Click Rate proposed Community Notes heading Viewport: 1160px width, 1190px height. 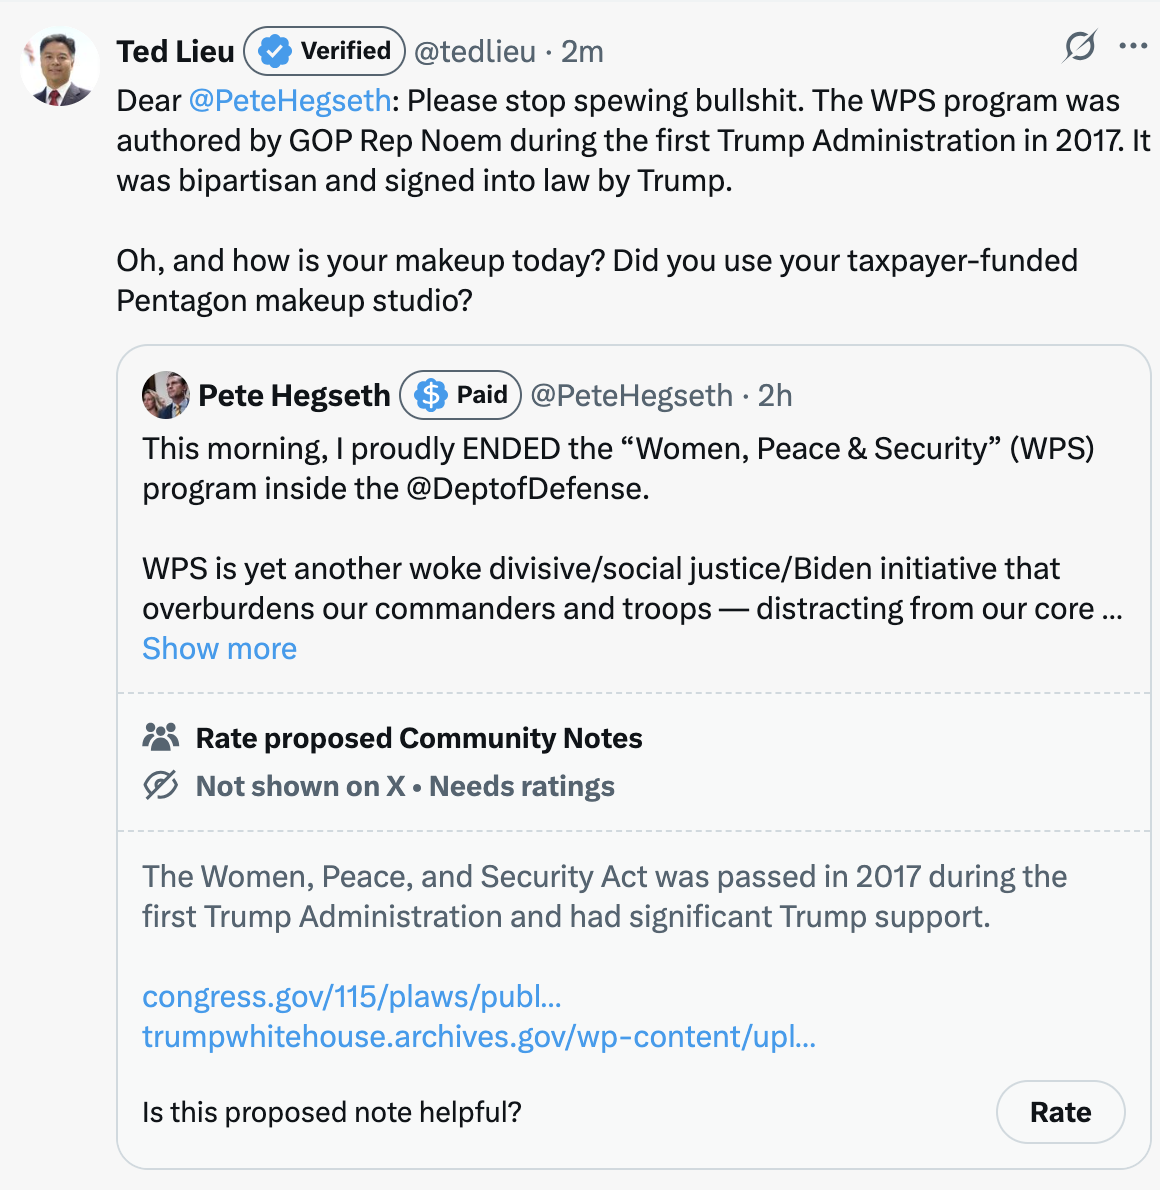click(x=419, y=738)
